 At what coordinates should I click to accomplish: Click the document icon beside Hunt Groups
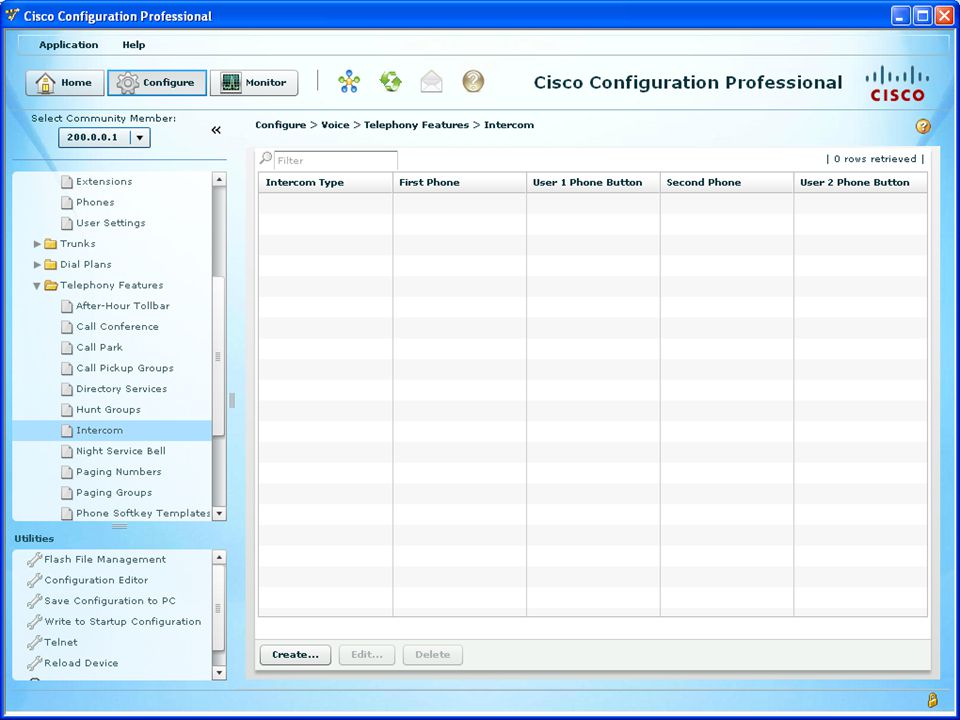point(67,410)
